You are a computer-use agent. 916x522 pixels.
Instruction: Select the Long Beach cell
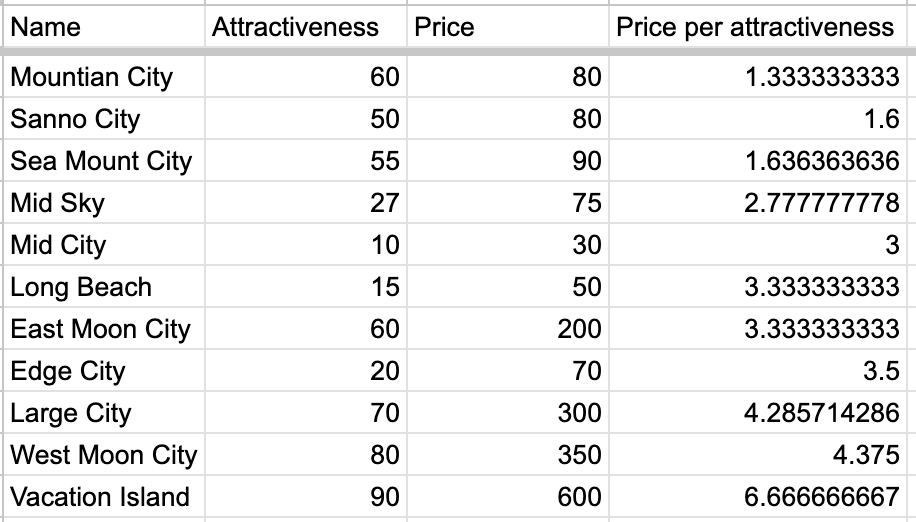(104, 287)
